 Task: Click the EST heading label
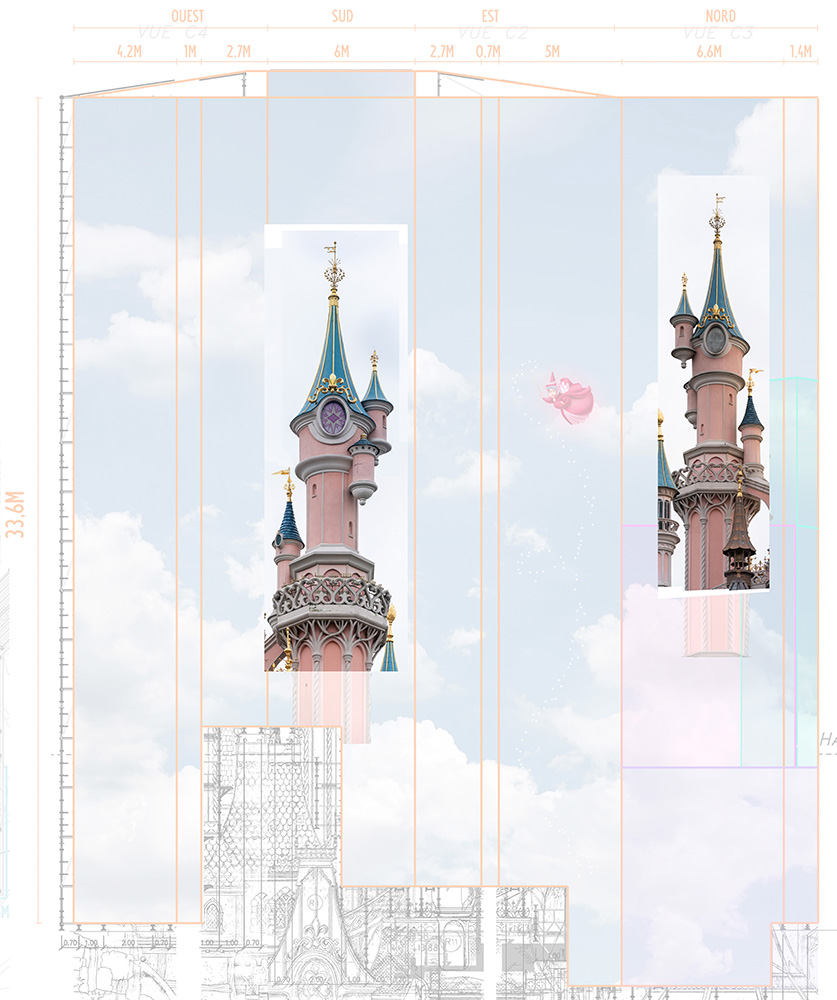489,16
